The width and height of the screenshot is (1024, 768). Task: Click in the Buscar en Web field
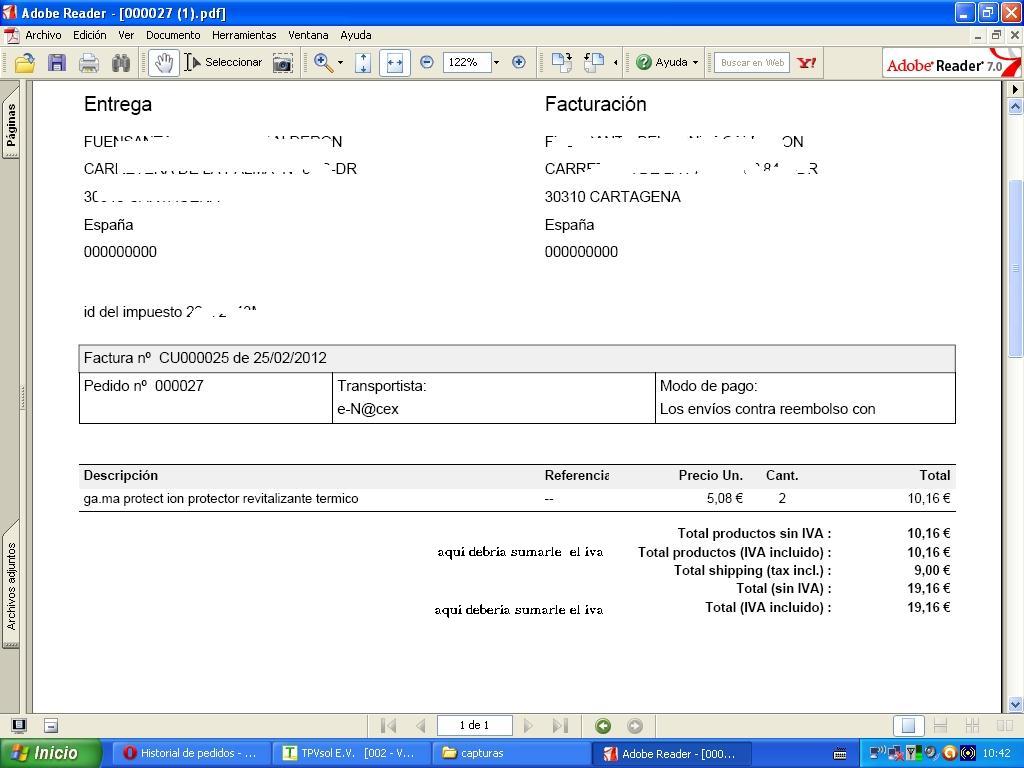pos(752,63)
